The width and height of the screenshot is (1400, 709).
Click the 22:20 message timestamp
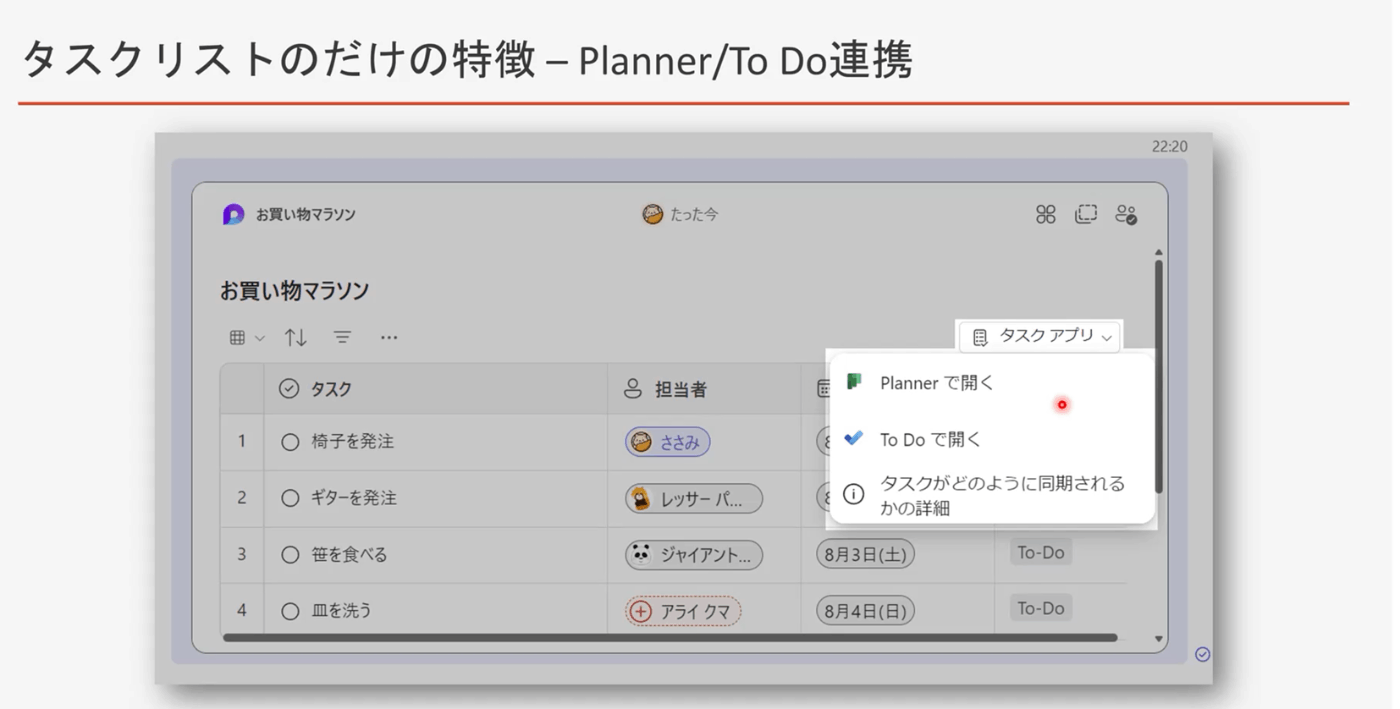point(1169,146)
